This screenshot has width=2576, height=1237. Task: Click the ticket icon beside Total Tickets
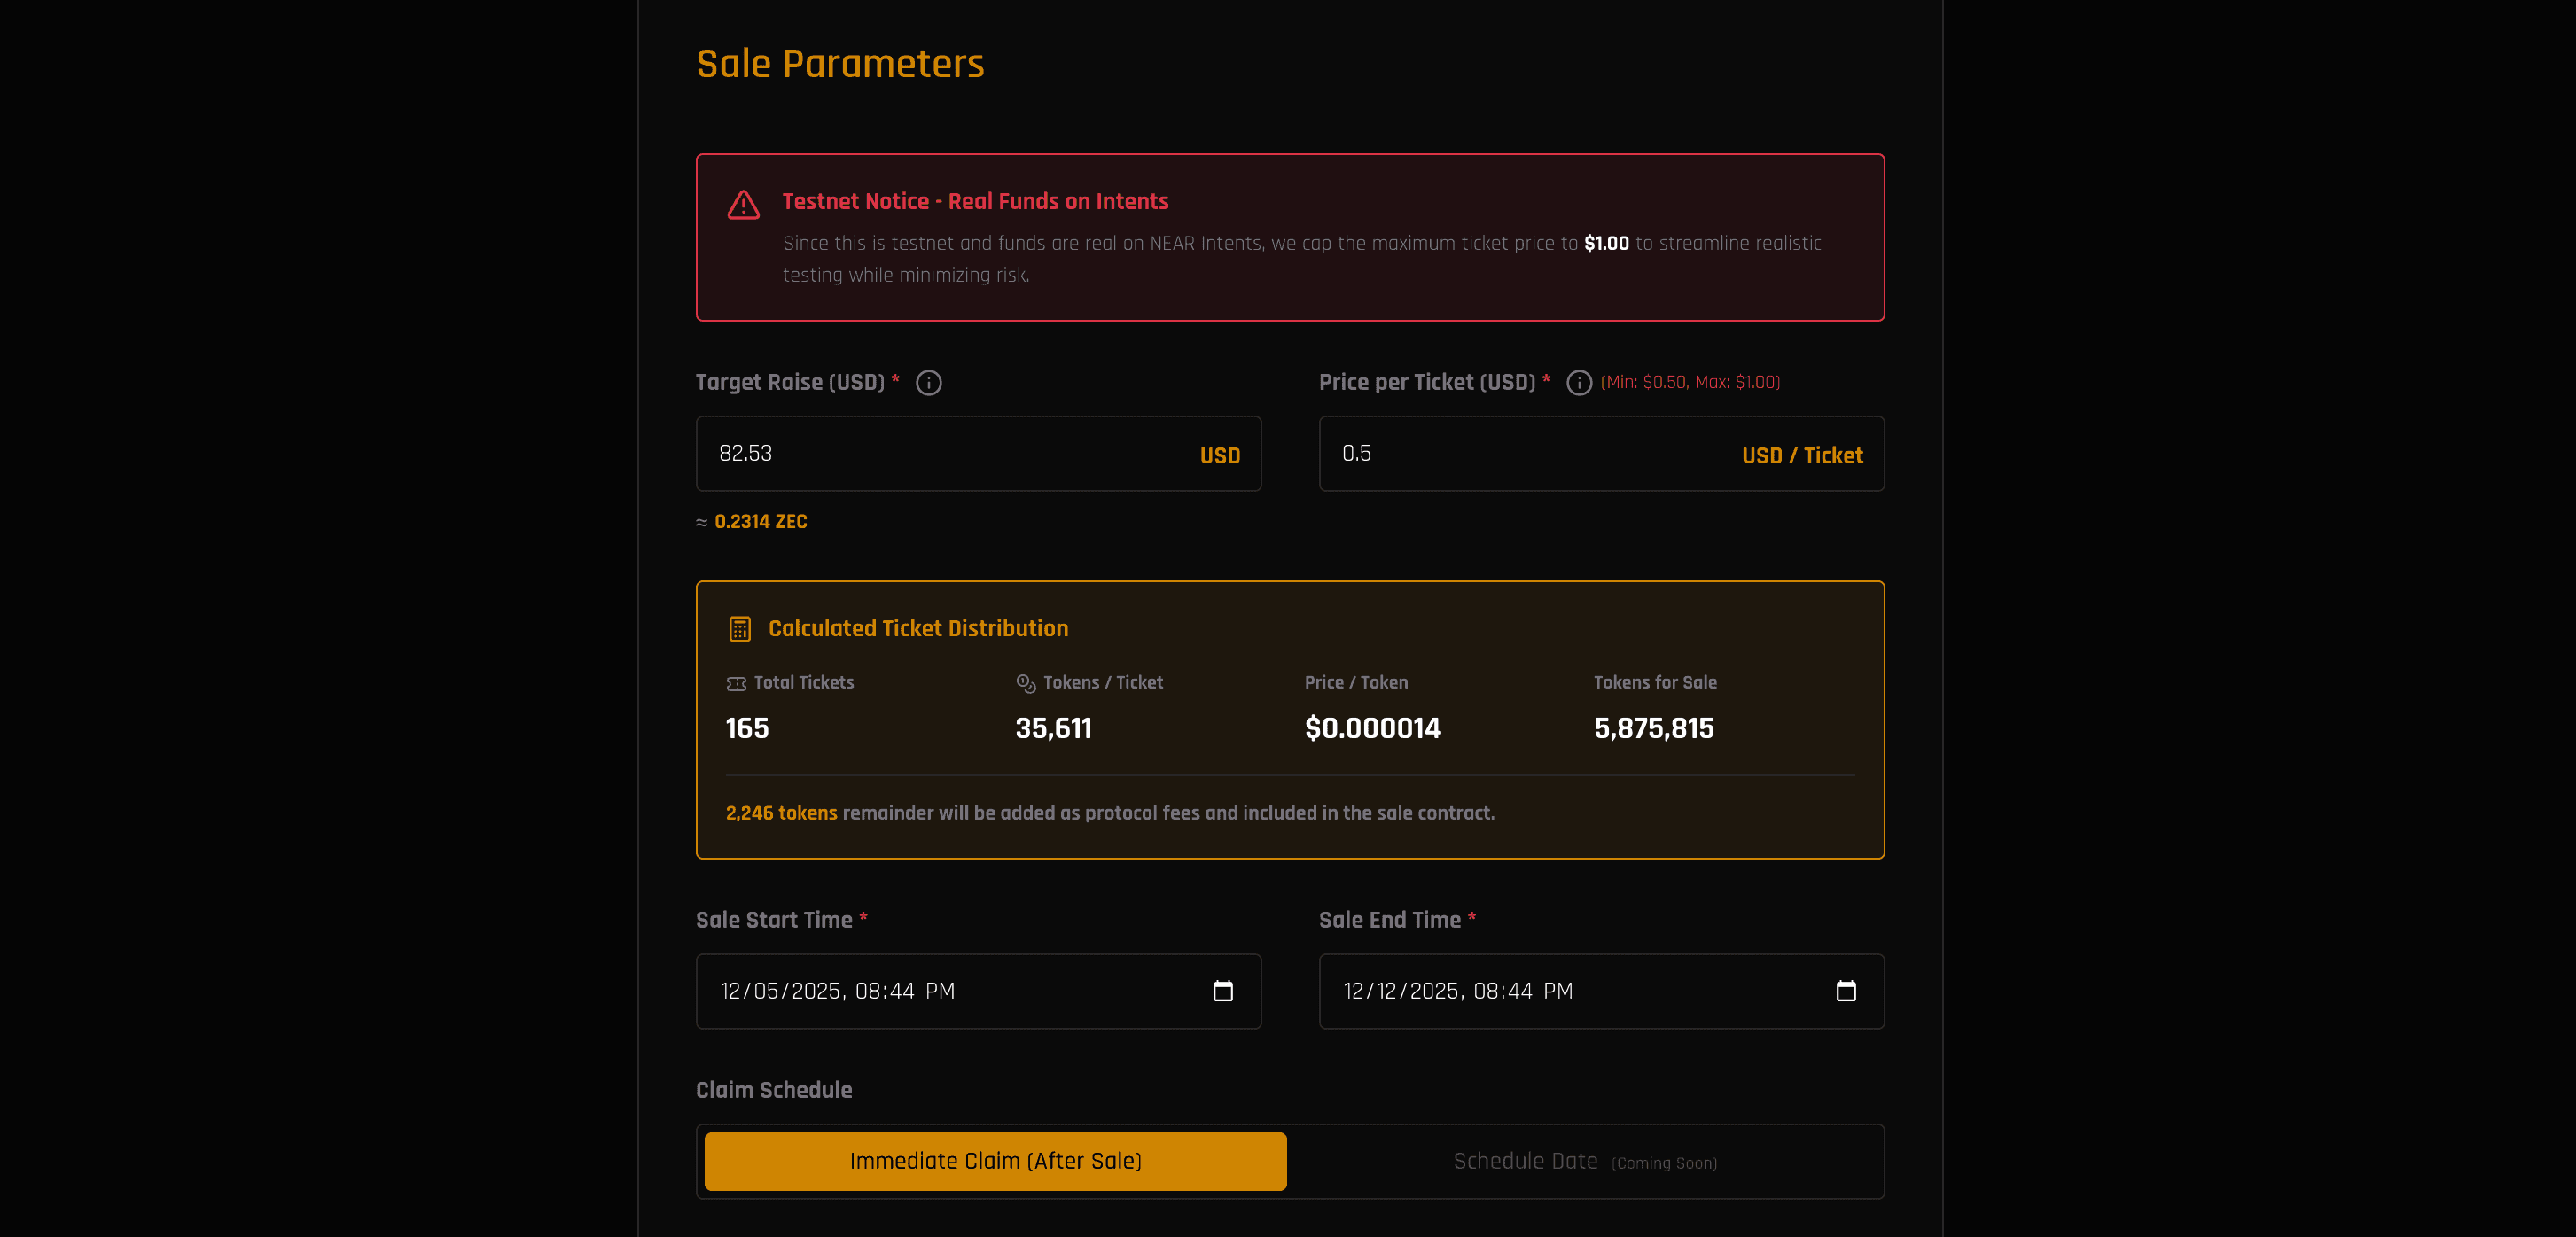click(x=736, y=682)
